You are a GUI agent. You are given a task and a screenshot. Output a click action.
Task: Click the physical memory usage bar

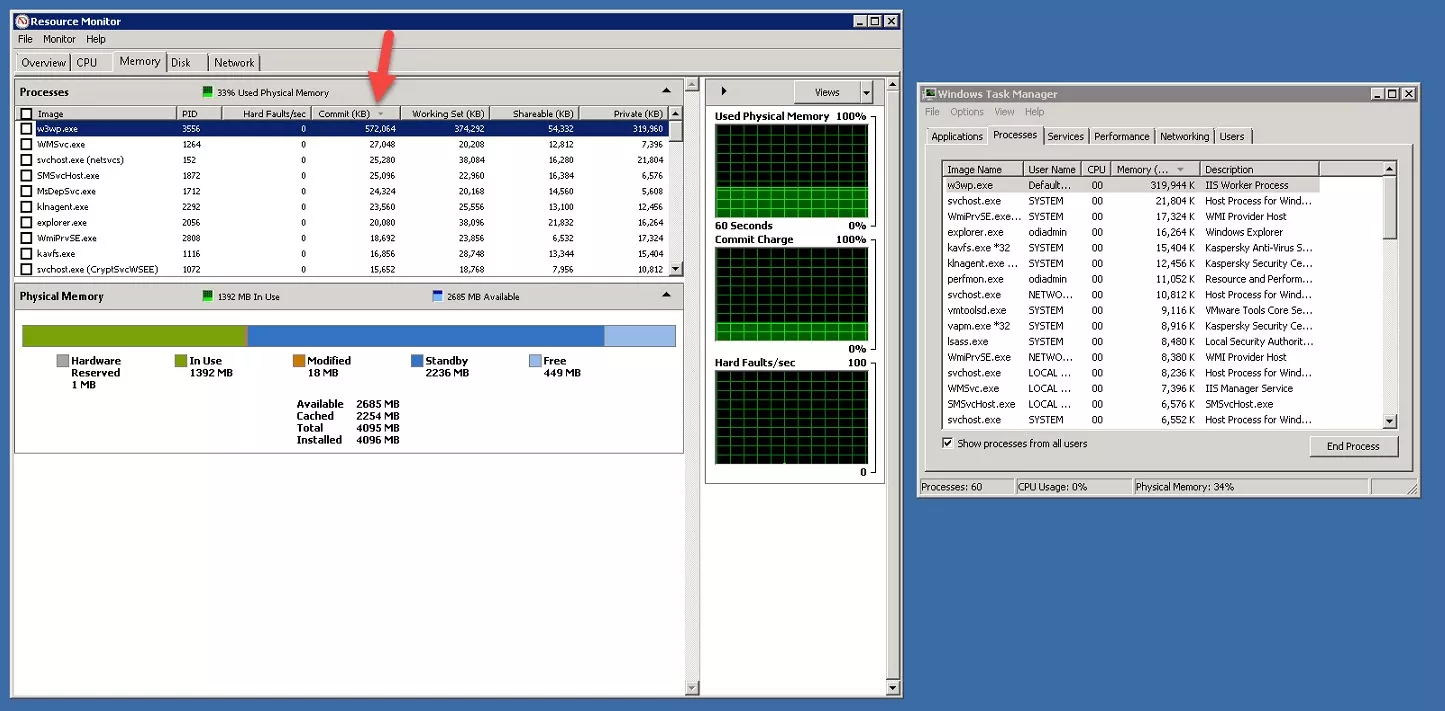click(349, 336)
